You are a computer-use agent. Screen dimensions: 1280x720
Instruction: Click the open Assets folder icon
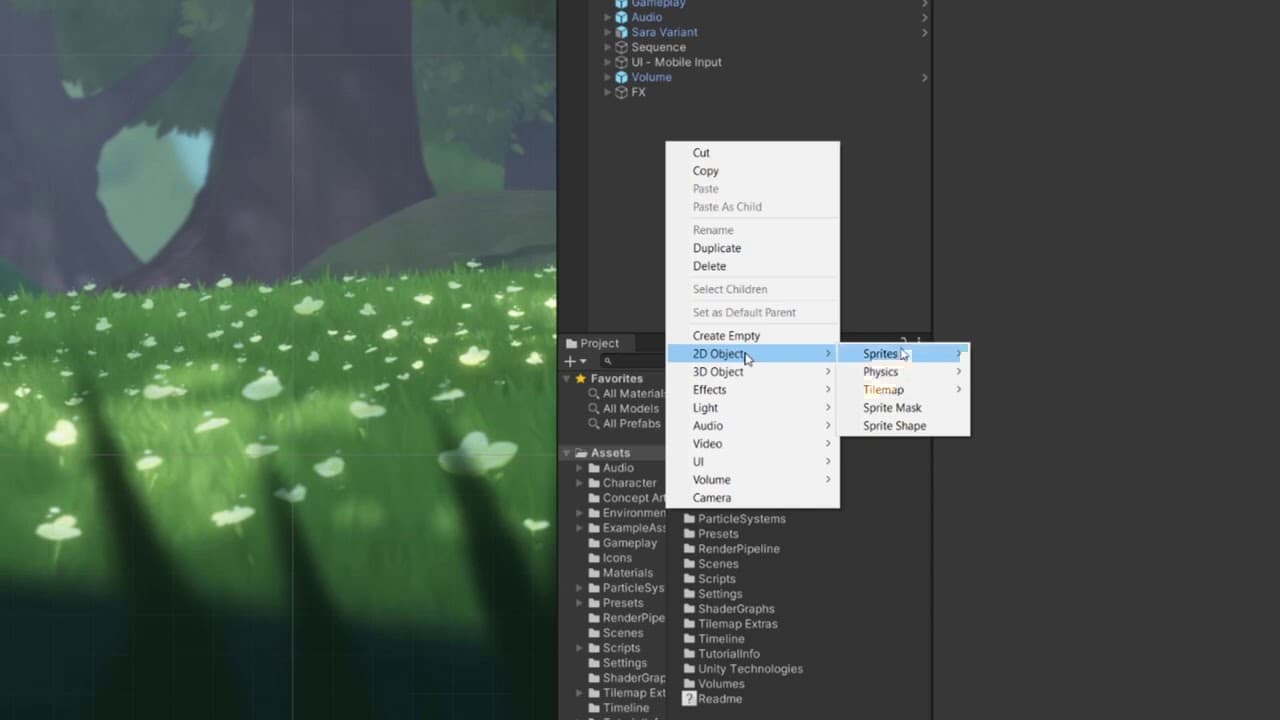click(580, 453)
